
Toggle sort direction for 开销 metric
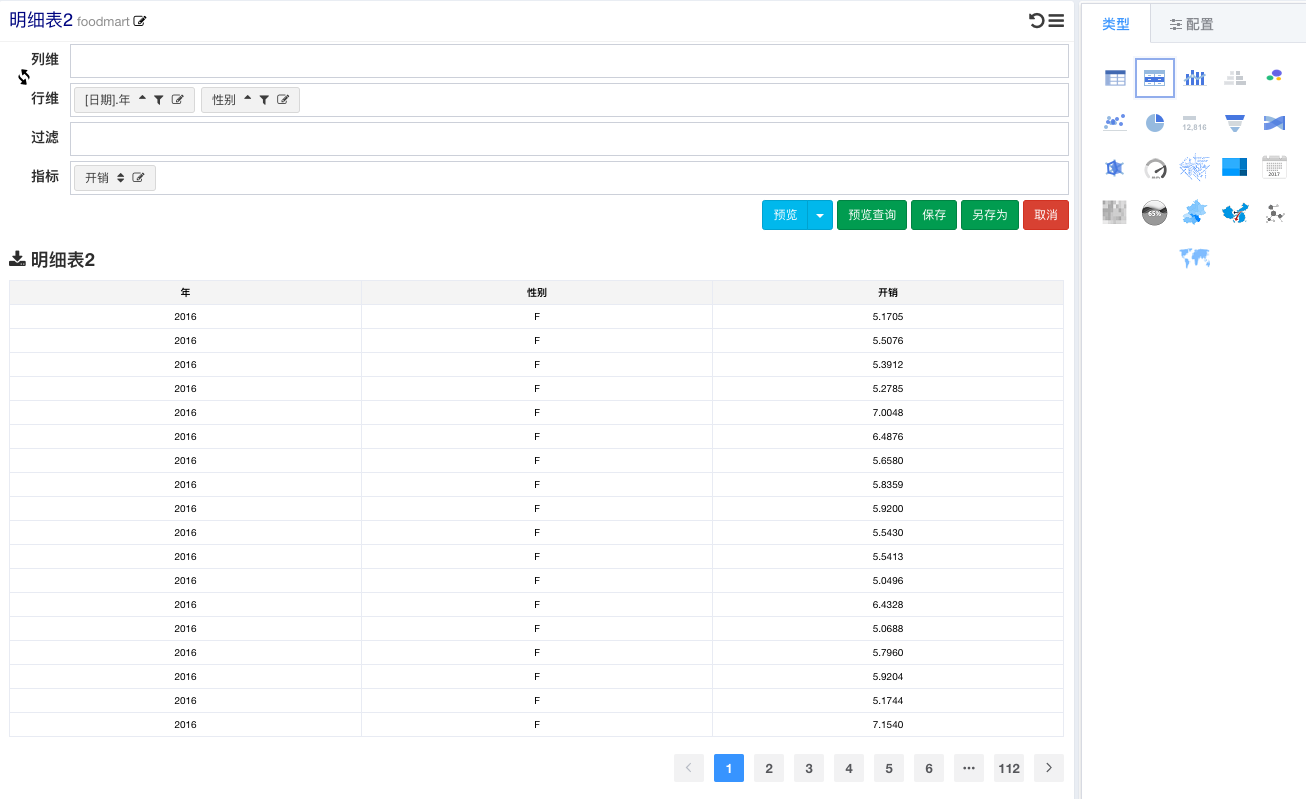point(120,178)
